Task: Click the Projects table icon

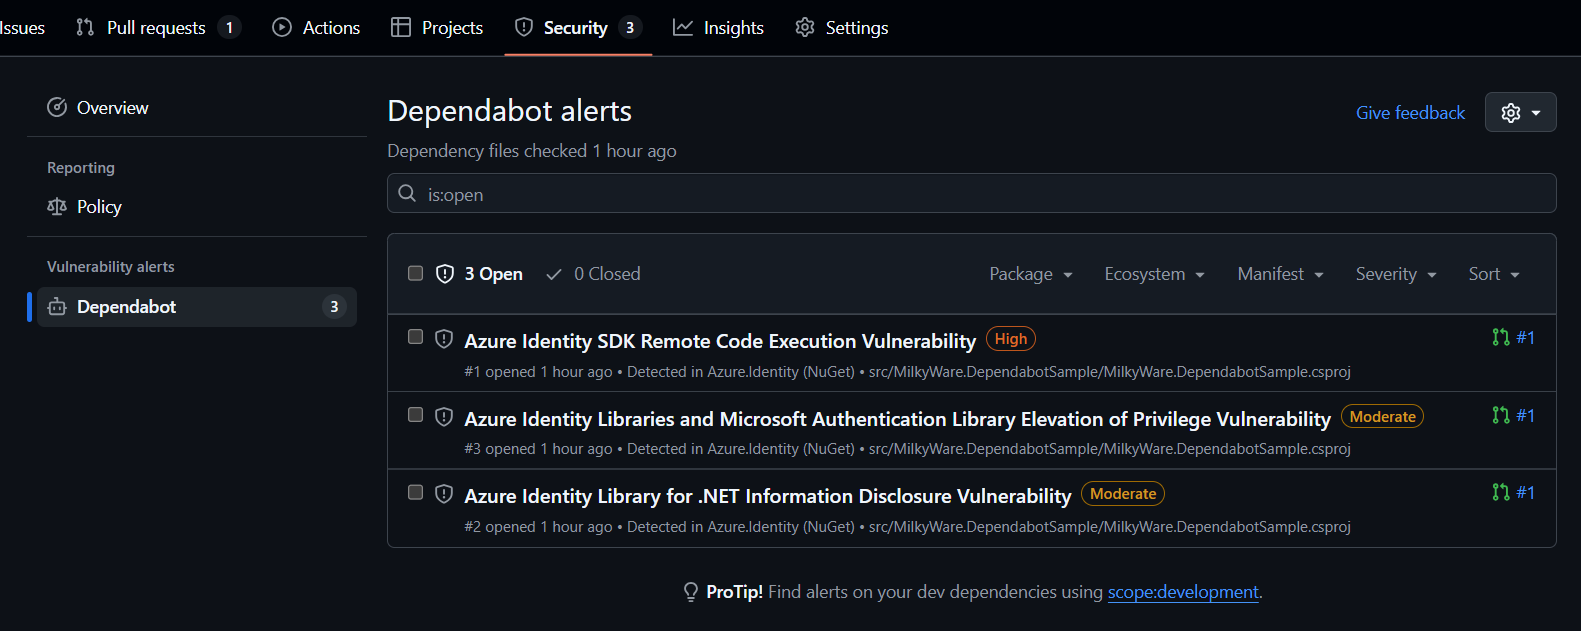Action: (401, 27)
